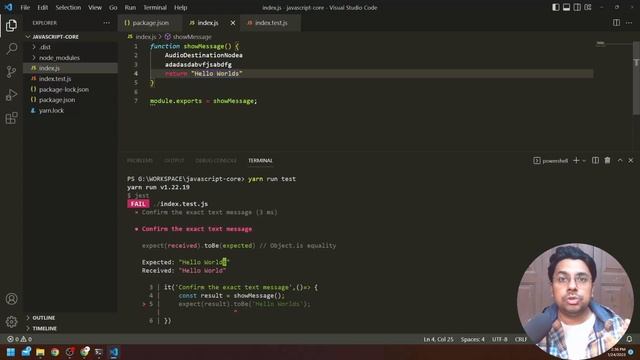Open the VS Code taskbar icon
Screen dimensions: 640x360
pyautogui.click(x=114, y=352)
